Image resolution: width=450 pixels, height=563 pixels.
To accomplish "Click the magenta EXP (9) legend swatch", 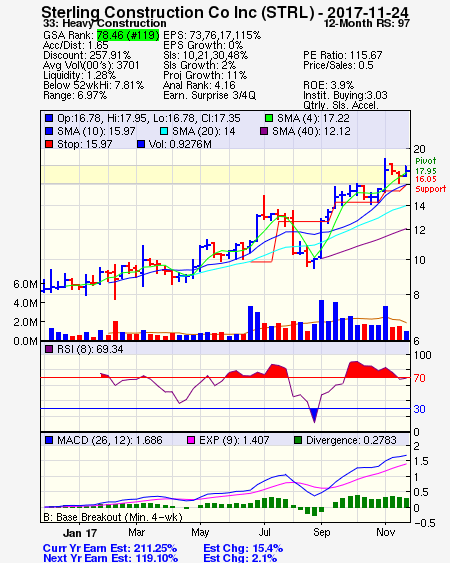I will click(x=191, y=440).
